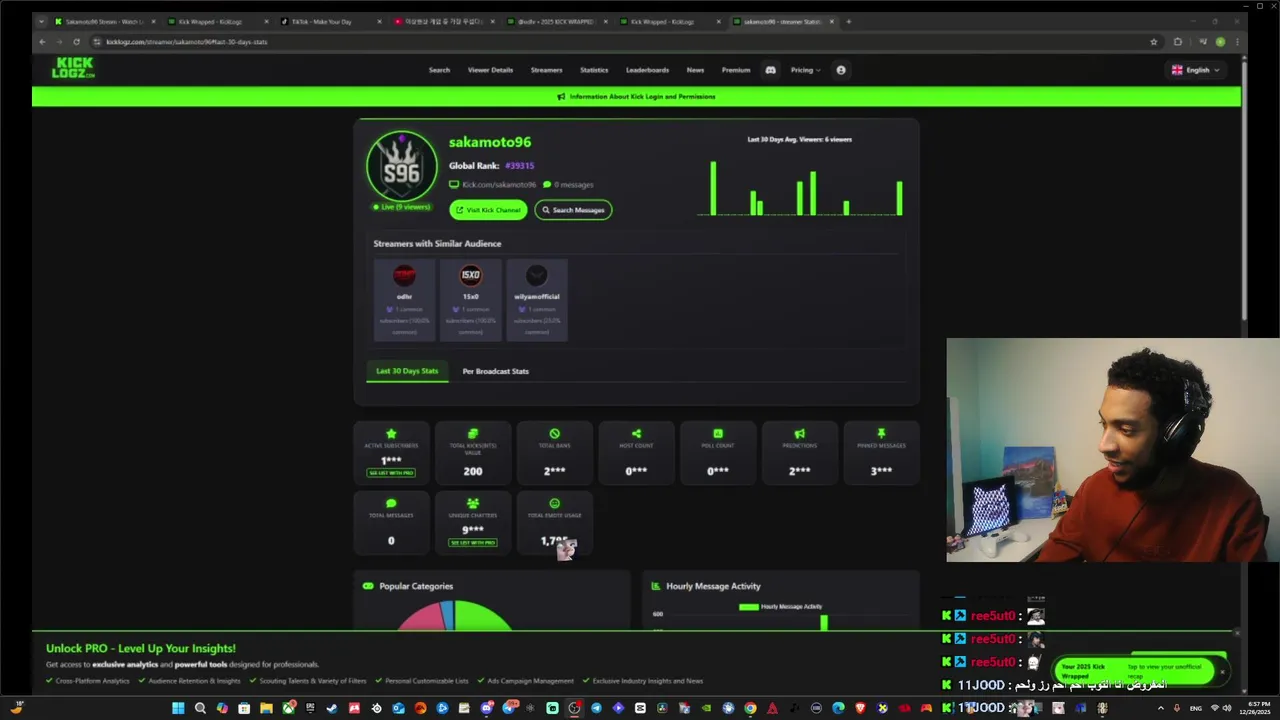
Task: Click the Total Bans prohibited icon
Action: 555,434
